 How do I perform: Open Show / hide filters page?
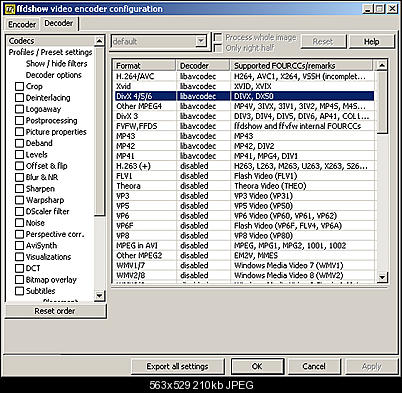56,64
